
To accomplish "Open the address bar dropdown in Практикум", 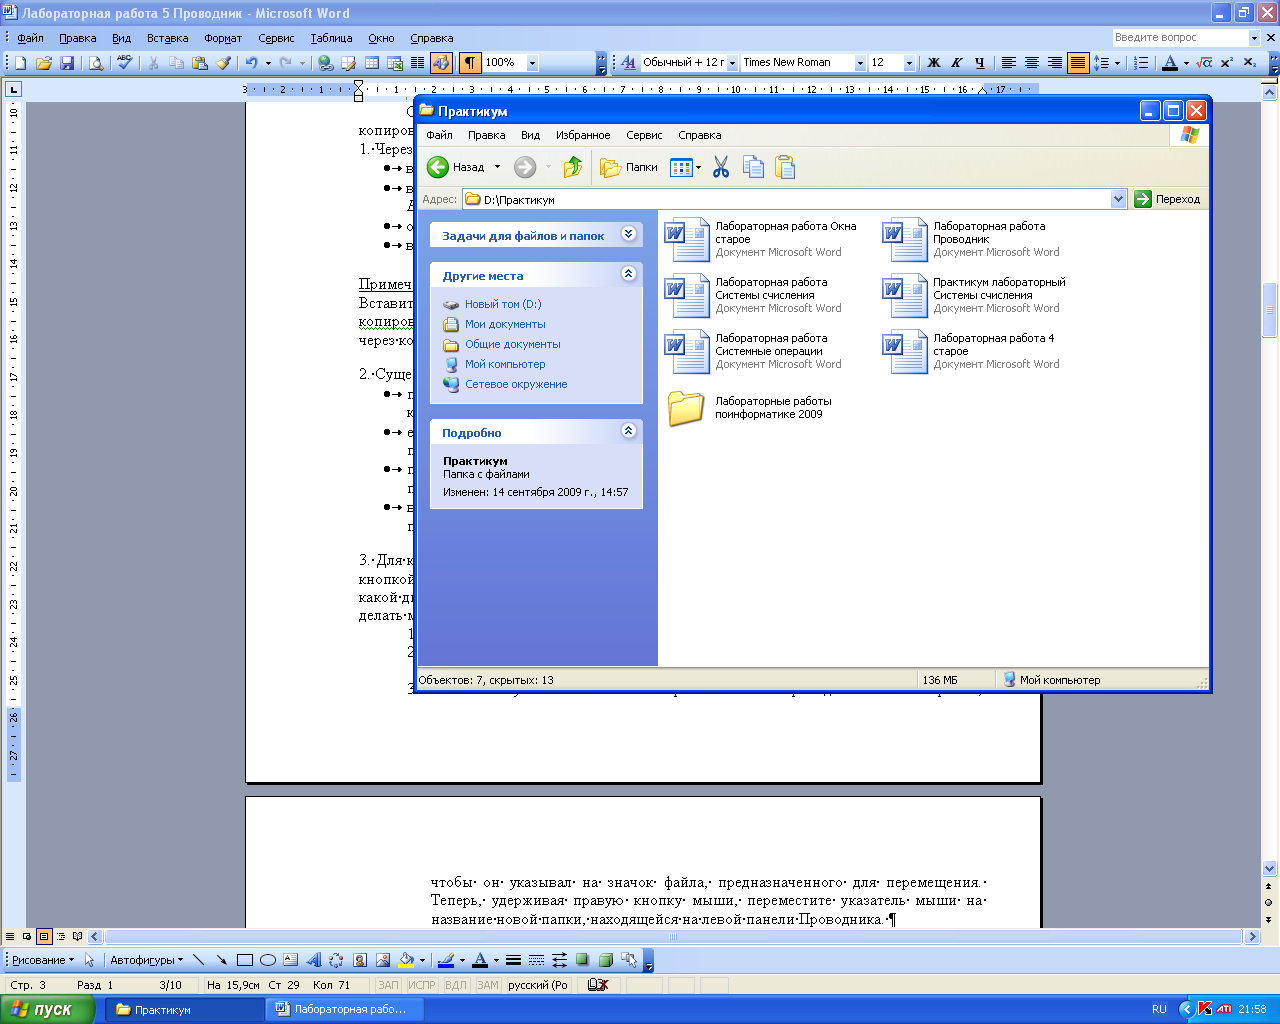I will [x=1119, y=199].
